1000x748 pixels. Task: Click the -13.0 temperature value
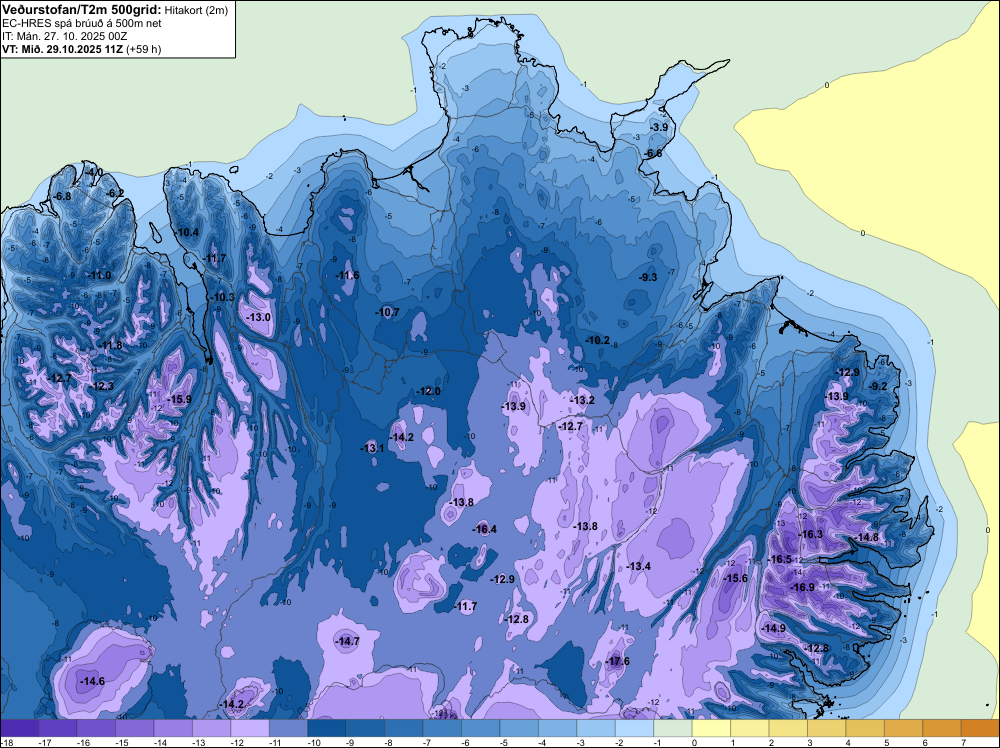click(259, 318)
